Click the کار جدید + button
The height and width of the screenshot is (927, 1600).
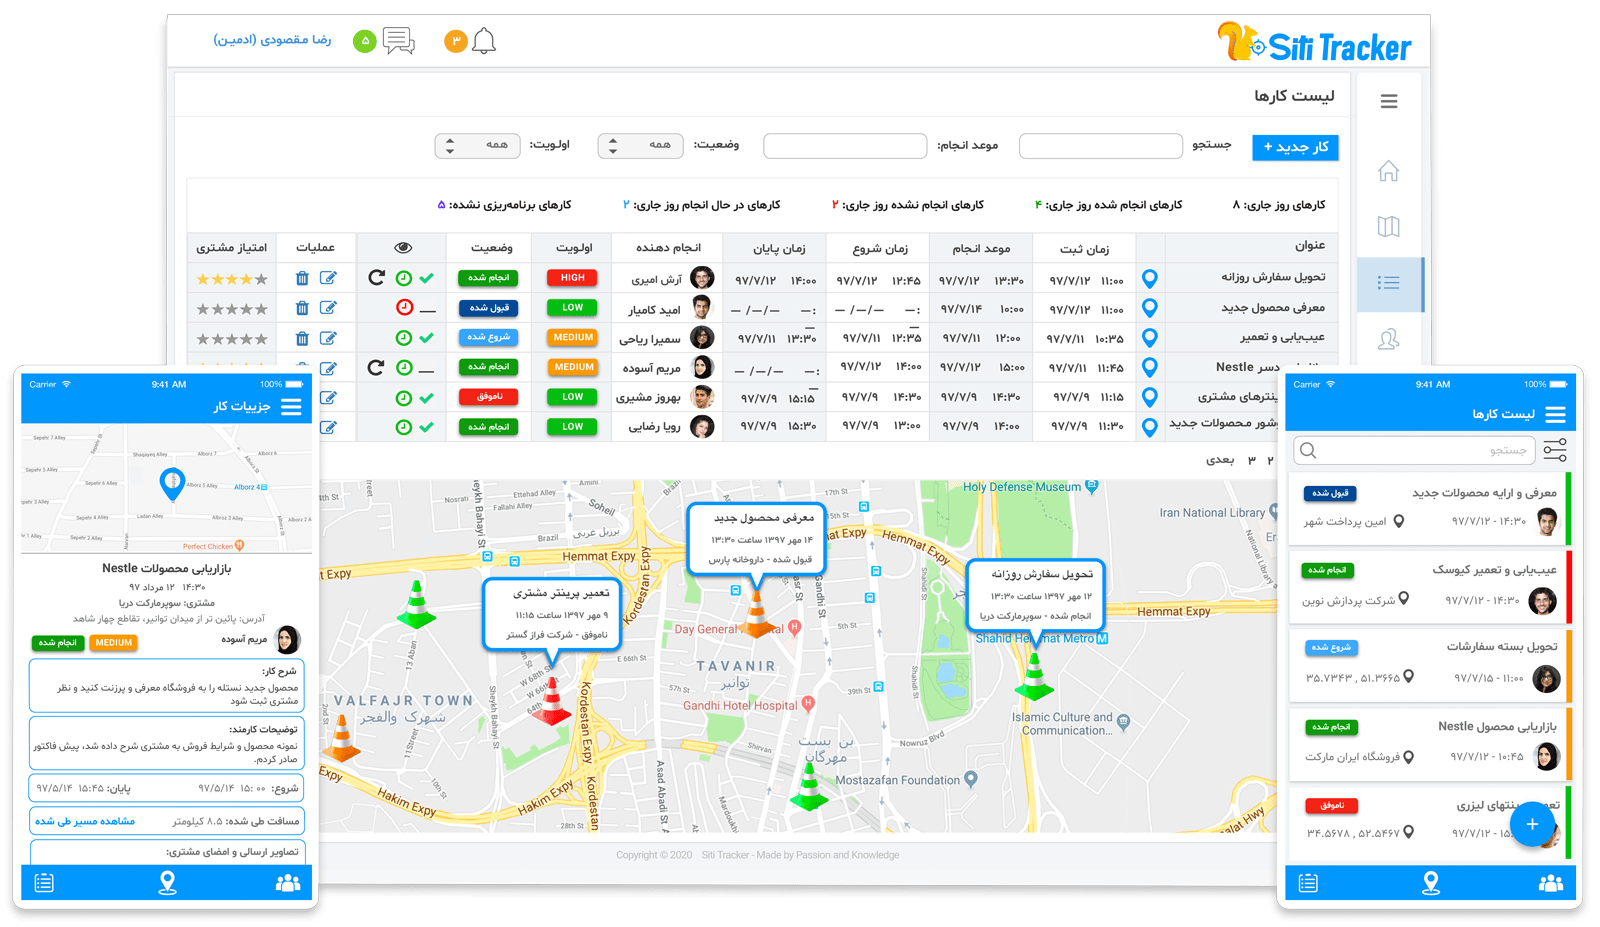1295,147
